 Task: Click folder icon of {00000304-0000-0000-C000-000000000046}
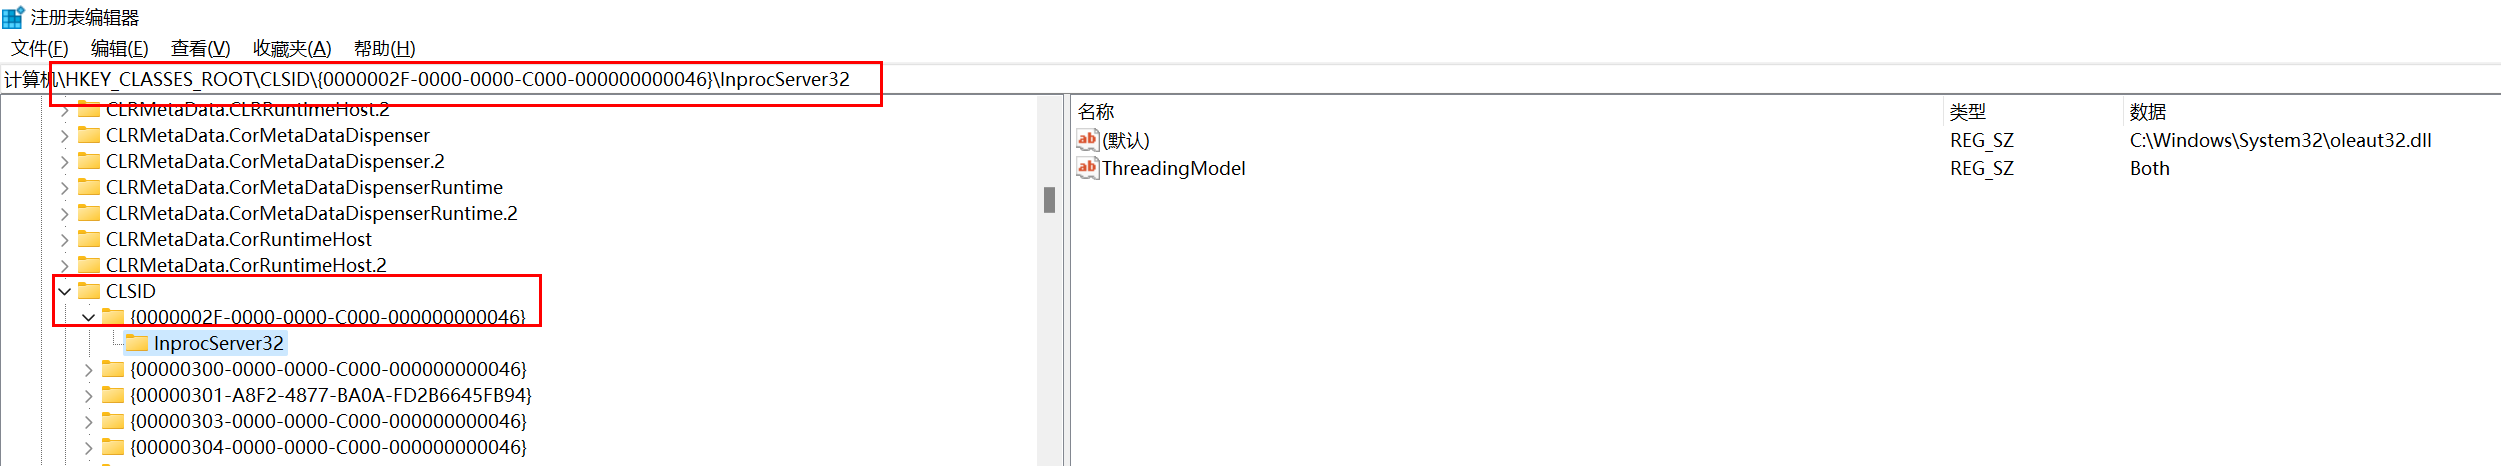click(113, 447)
